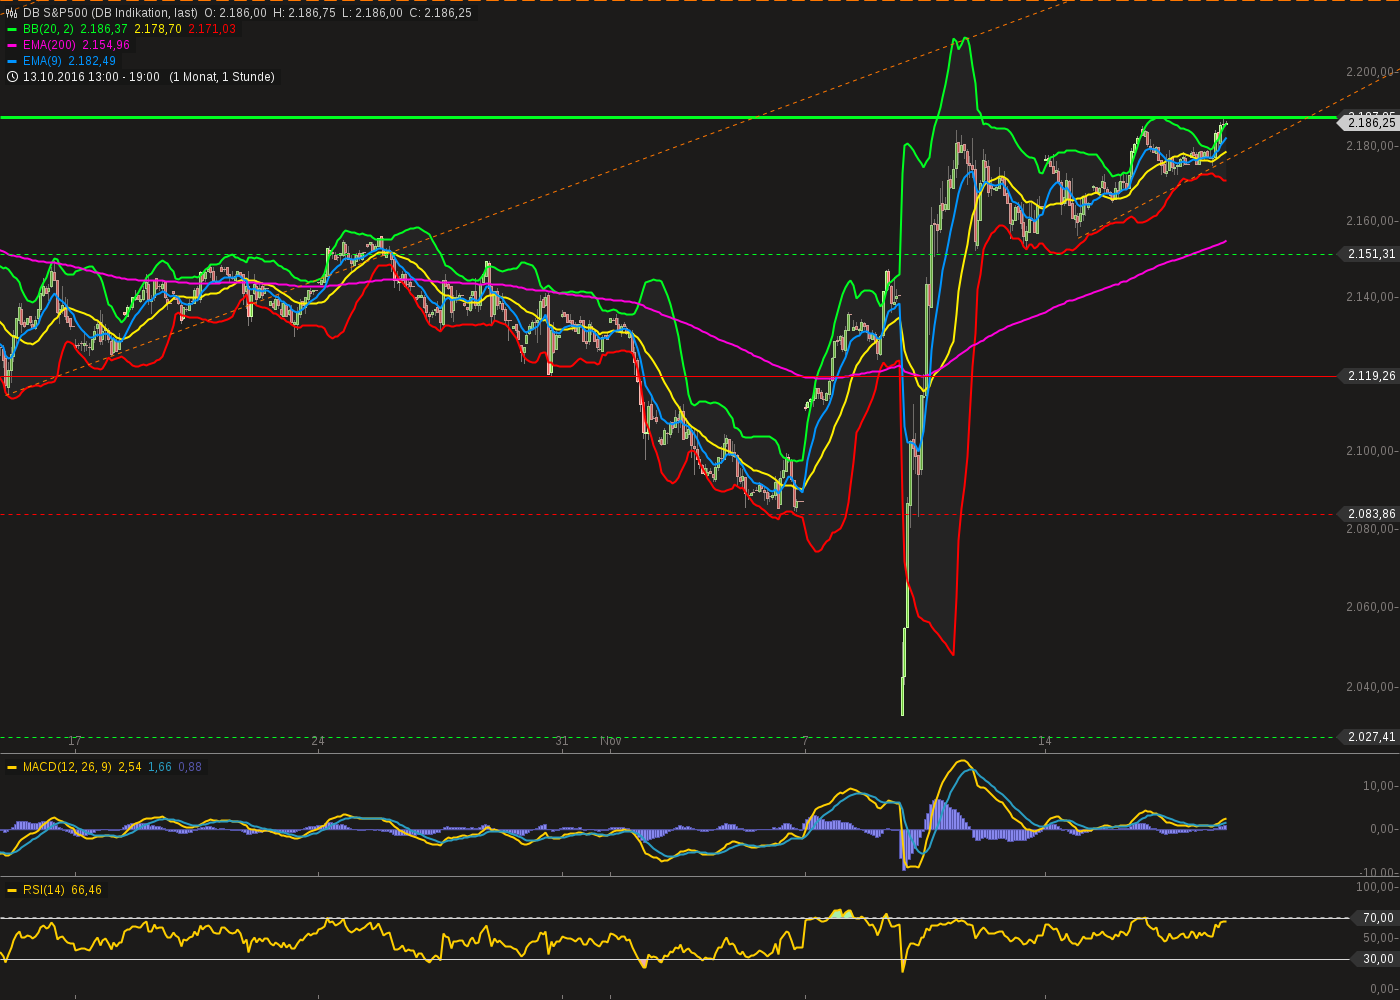Click the RSI 30,00 oversold level tag
The width and height of the screenshot is (1400, 1000).
coord(1375,959)
